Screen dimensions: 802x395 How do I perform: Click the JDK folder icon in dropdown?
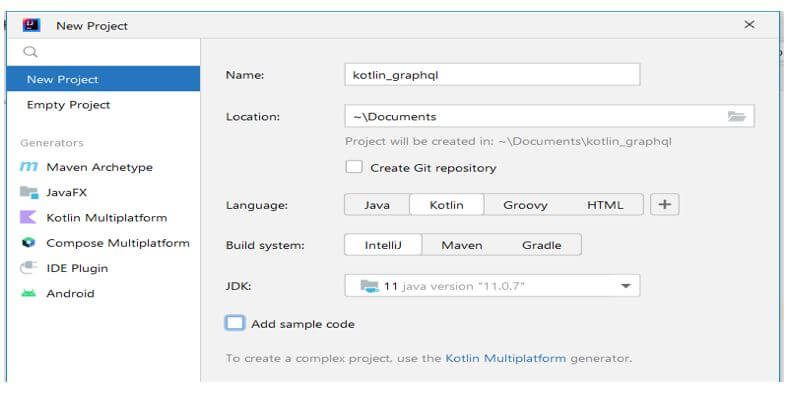(x=369, y=286)
